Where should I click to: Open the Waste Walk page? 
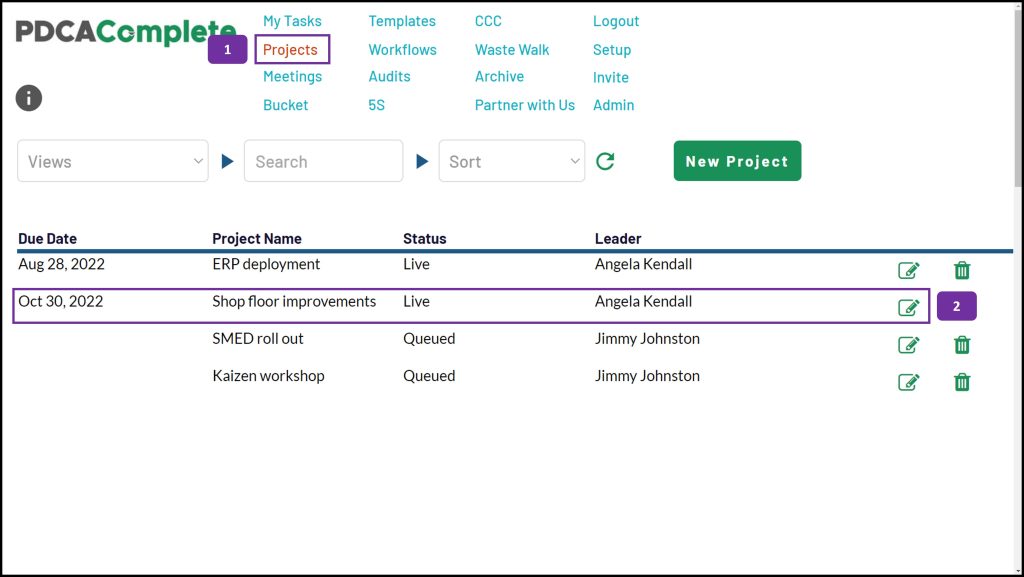point(512,50)
